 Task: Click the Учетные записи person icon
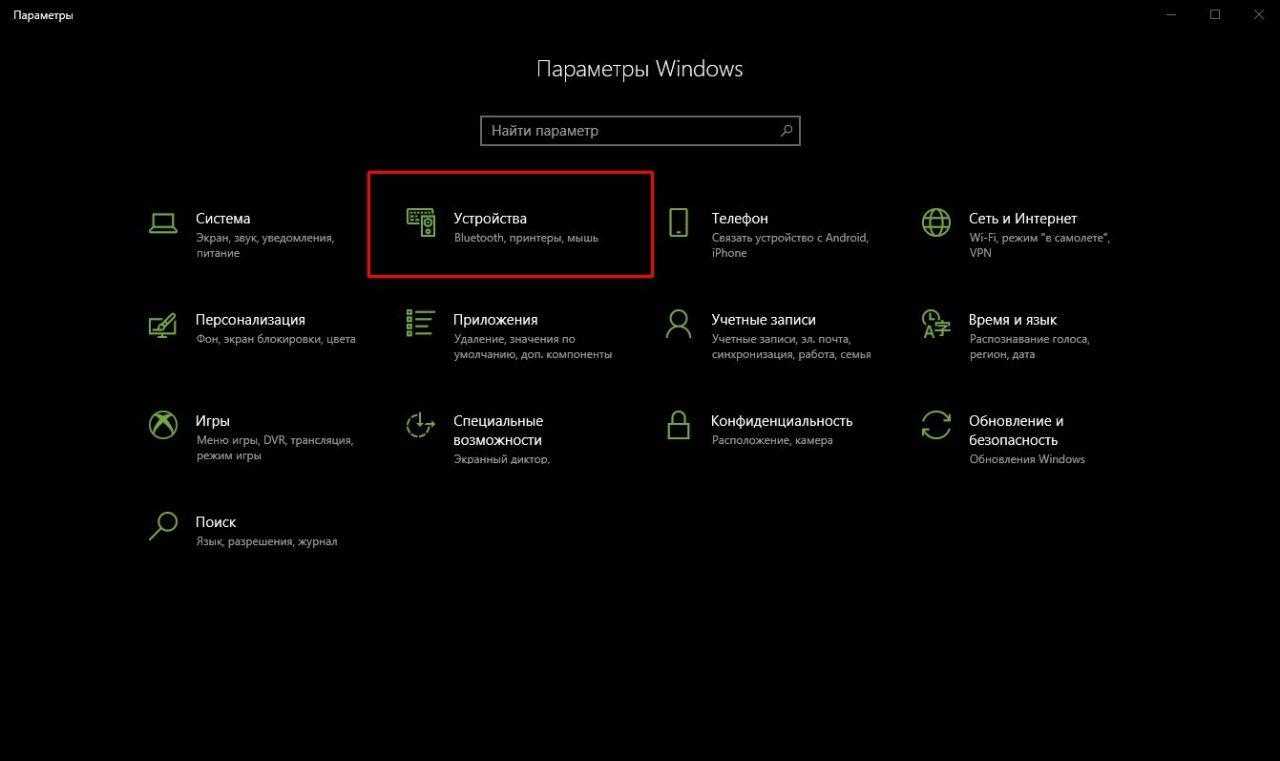pyautogui.click(x=678, y=324)
